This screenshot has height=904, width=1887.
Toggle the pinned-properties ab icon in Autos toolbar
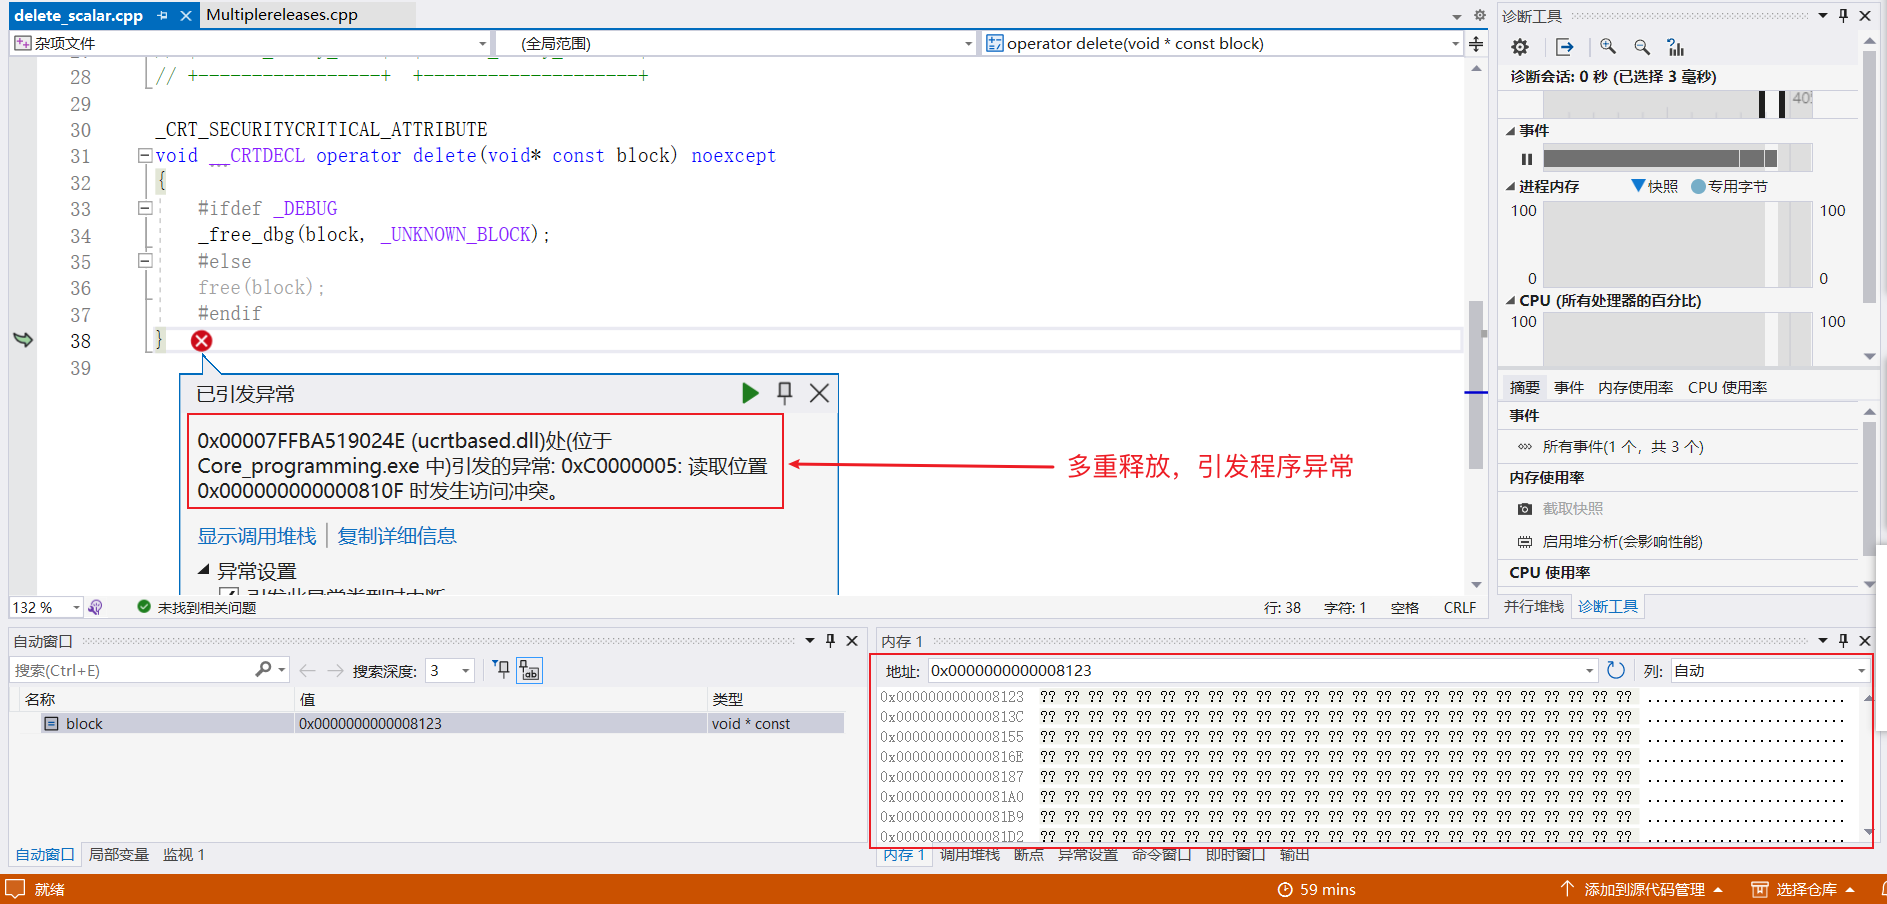[529, 670]
